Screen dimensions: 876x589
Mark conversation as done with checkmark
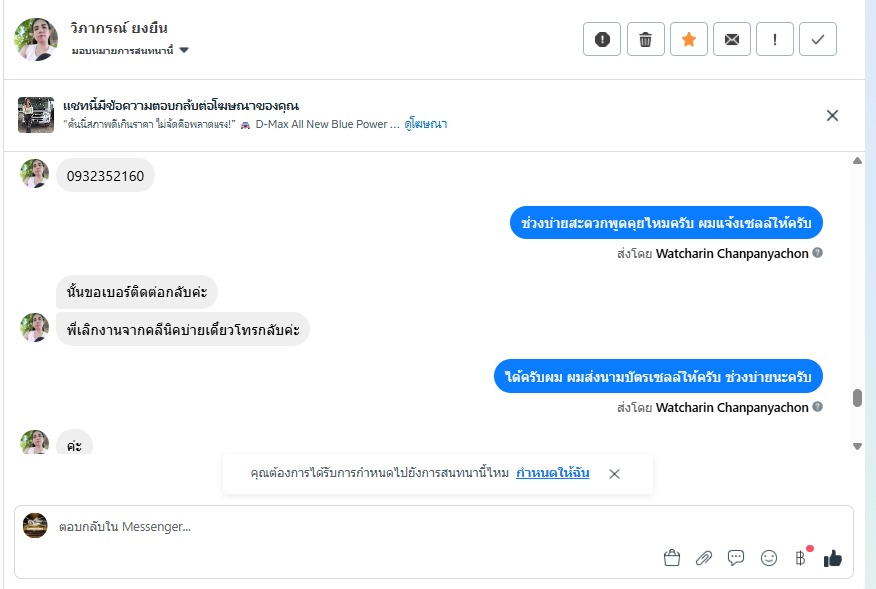tap(818, 39)
